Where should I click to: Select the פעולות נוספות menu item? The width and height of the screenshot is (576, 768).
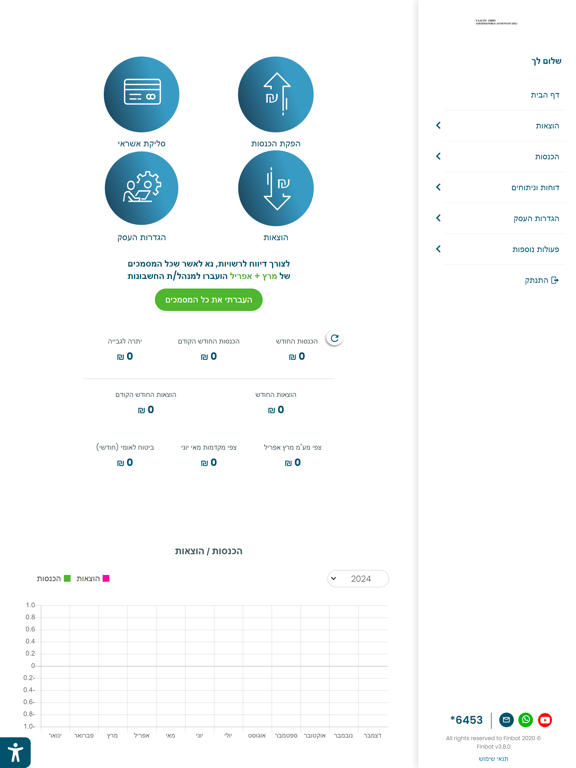tap(536, 249)
